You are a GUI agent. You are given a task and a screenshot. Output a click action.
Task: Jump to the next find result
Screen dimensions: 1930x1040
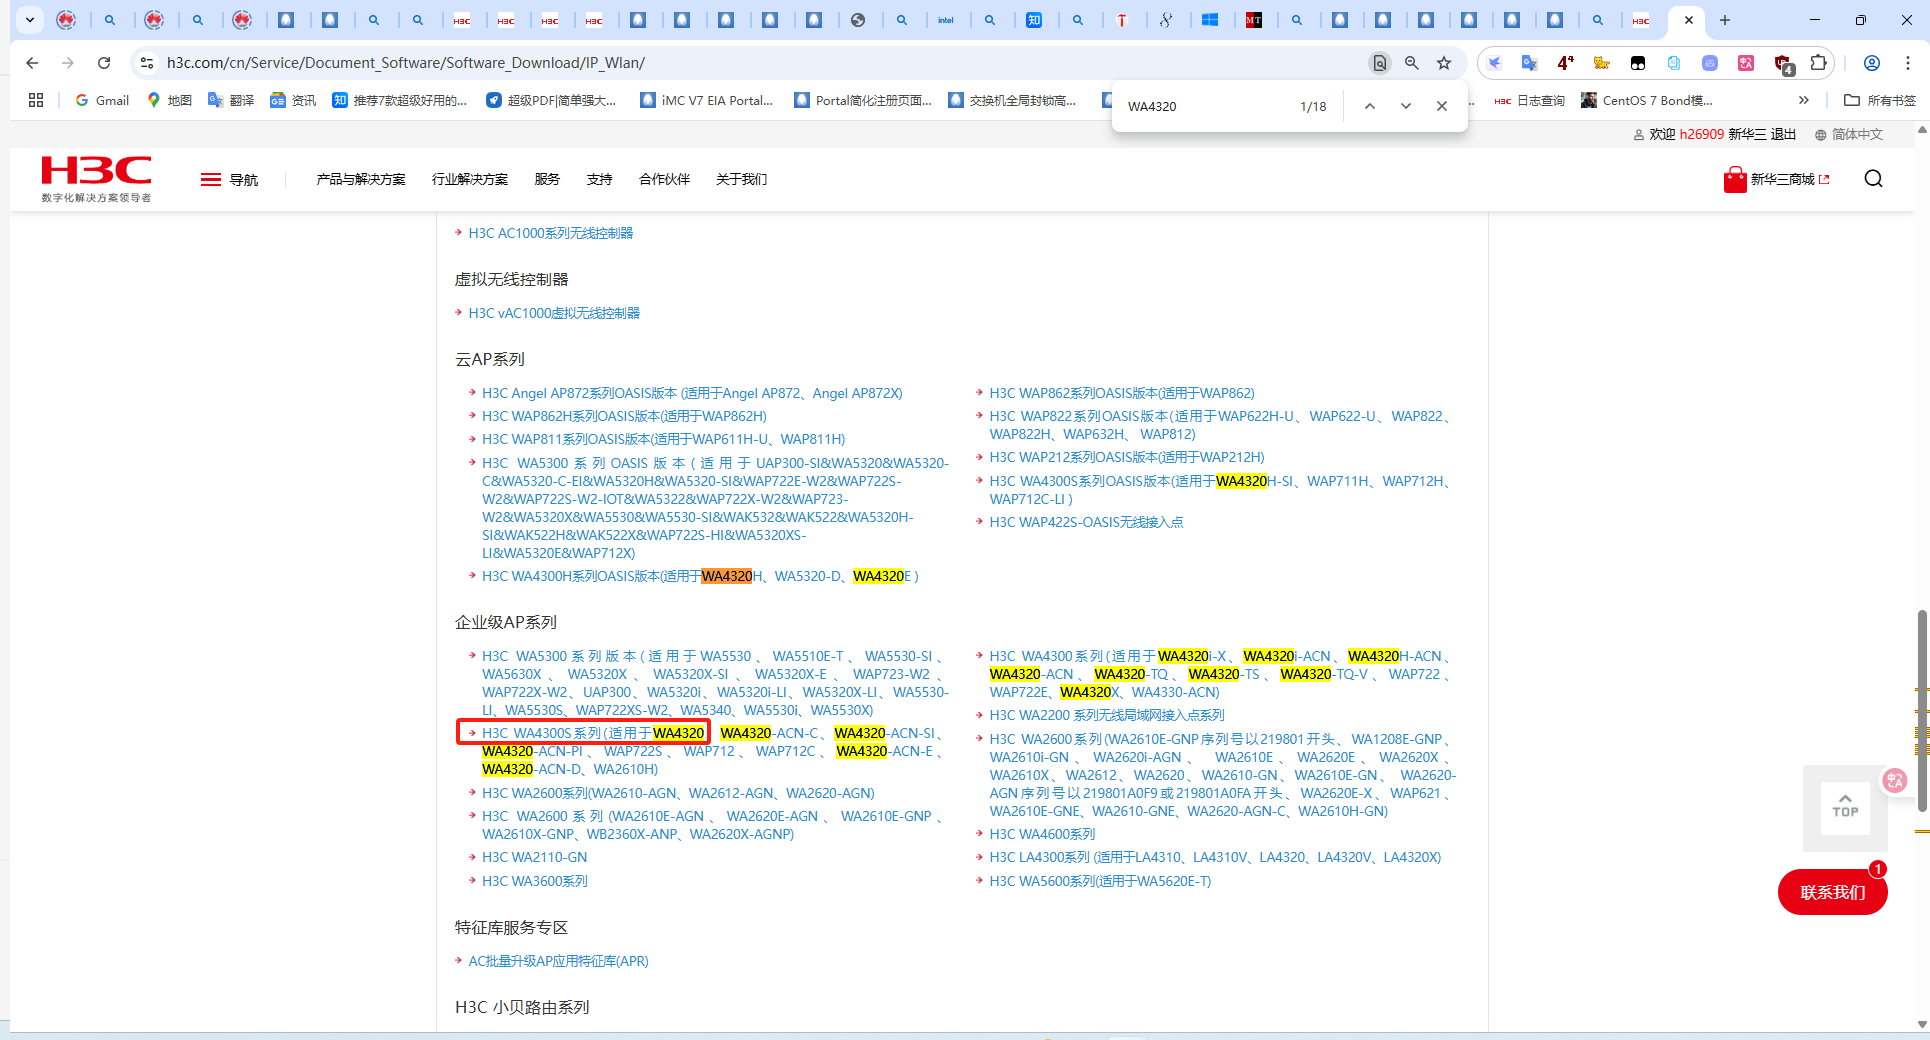[1406, 106]
